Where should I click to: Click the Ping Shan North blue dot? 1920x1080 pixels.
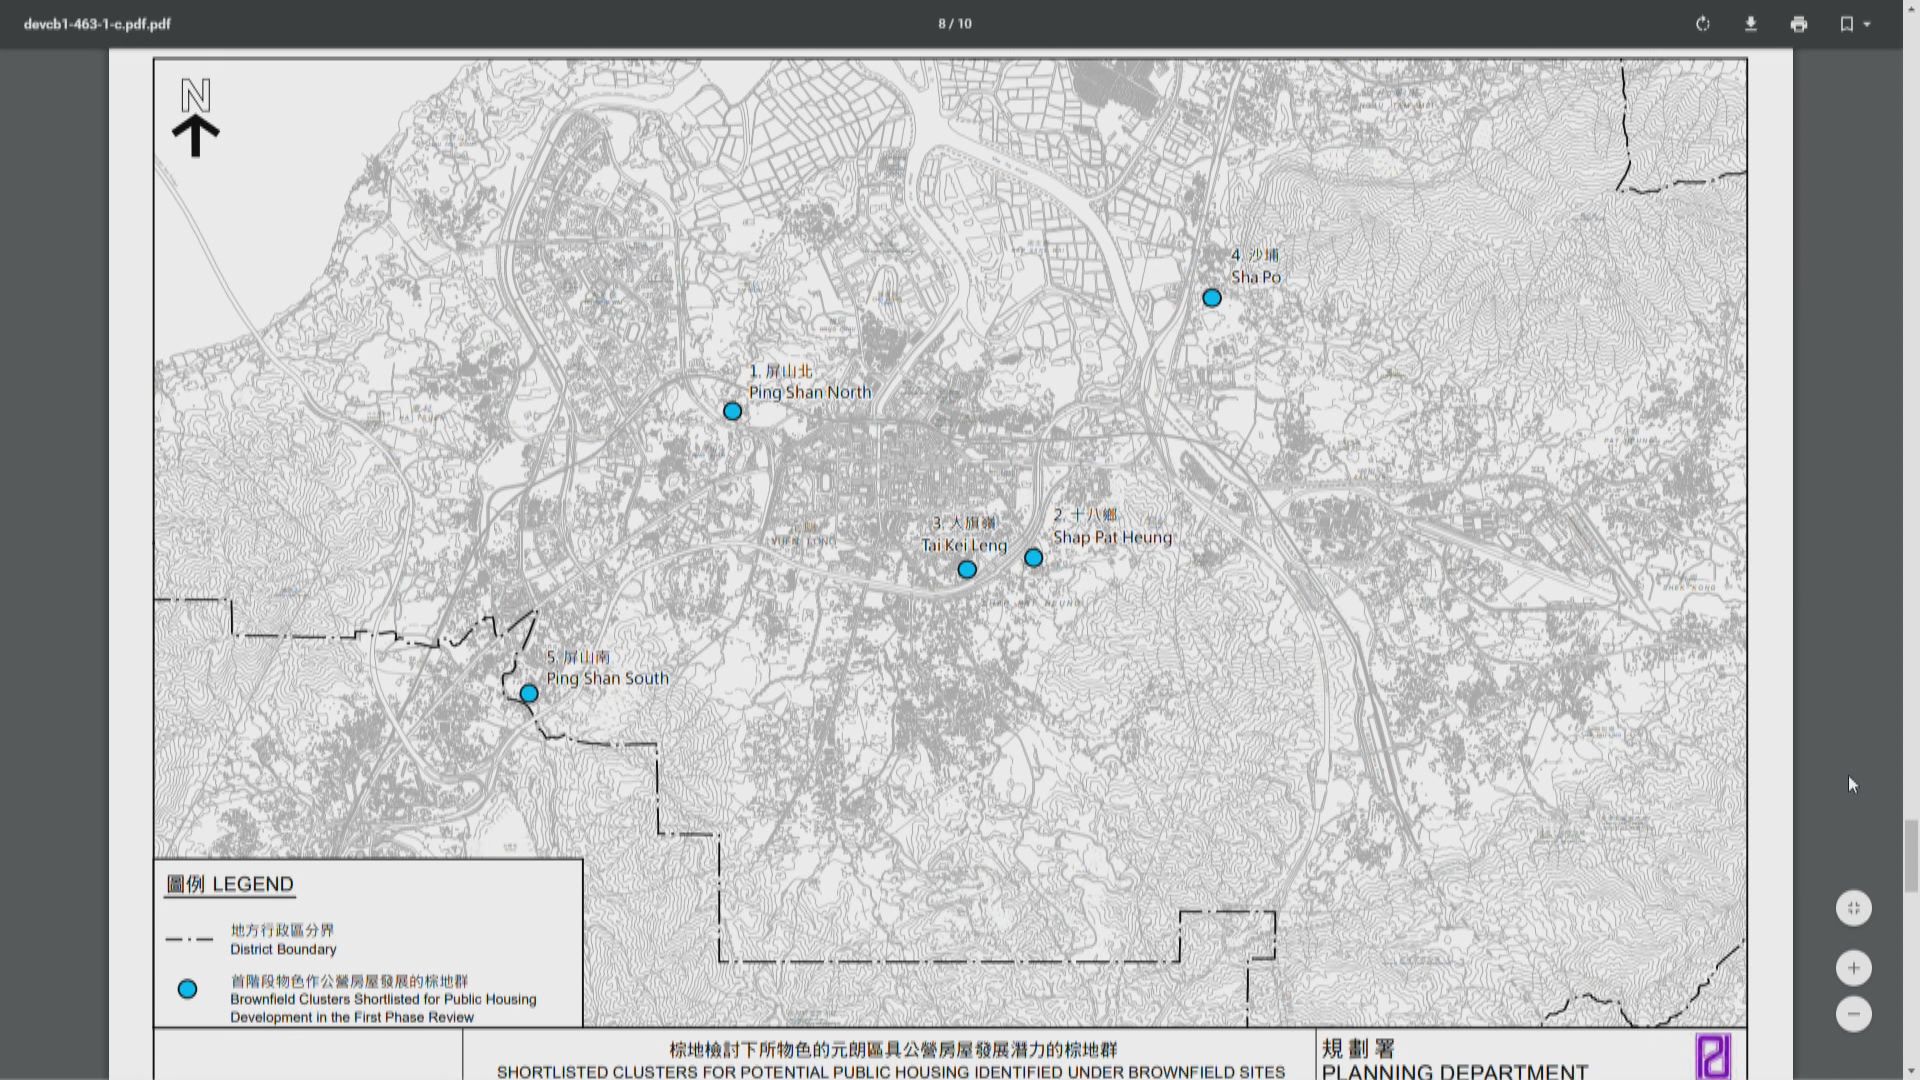tap(732, 411)
